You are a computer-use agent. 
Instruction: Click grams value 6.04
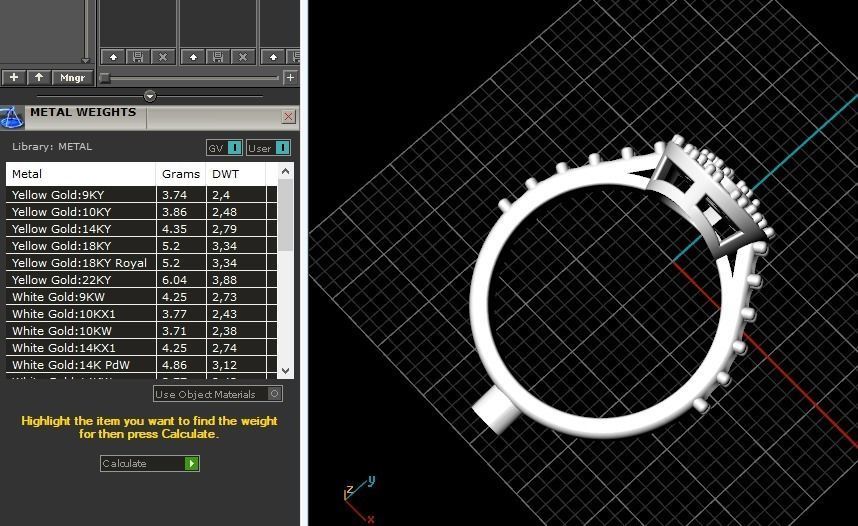(x=175, y=280)
